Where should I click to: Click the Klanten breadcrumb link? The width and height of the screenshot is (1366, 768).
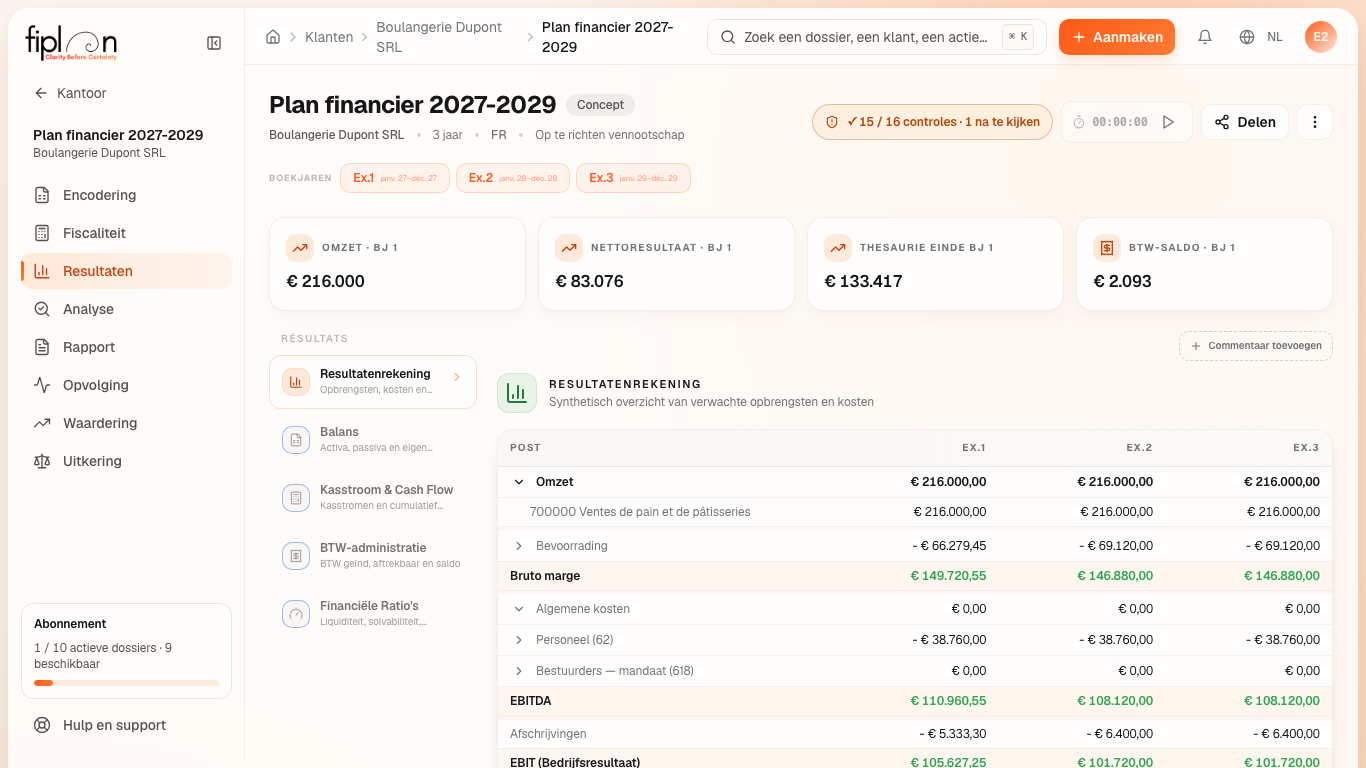[x=329, y=37]
